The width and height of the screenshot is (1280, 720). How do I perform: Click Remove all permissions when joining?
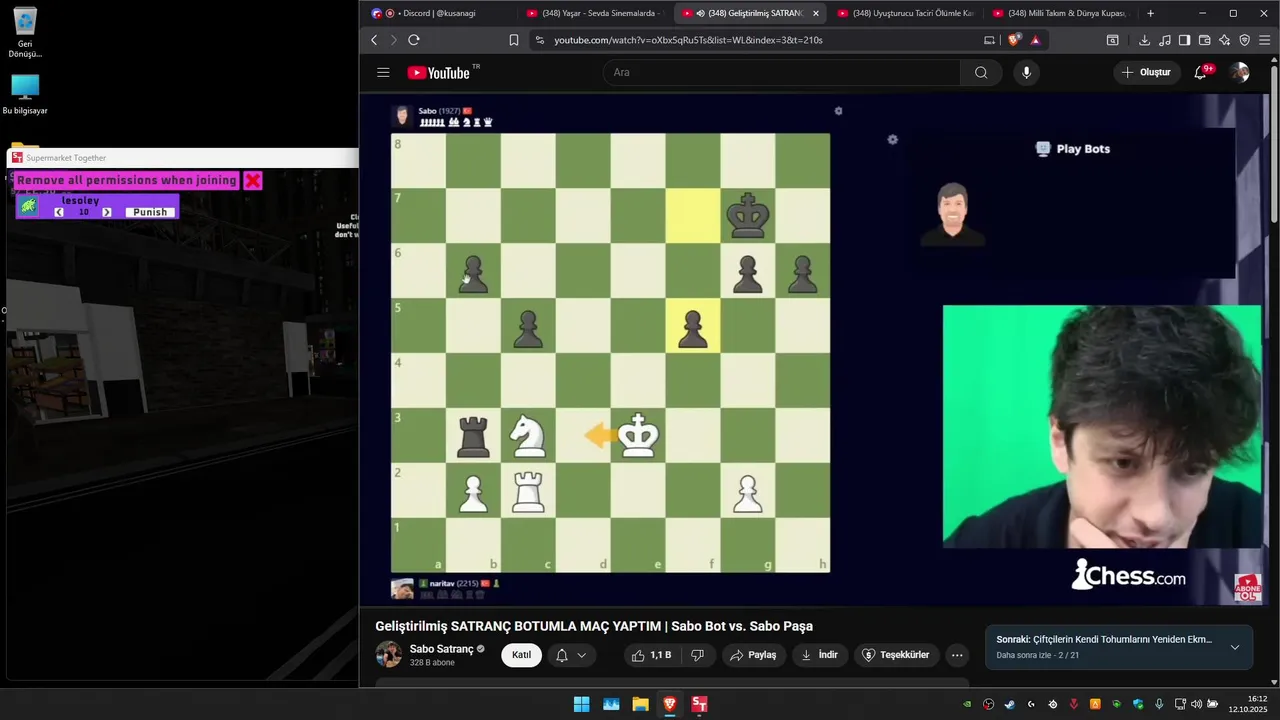127,180
